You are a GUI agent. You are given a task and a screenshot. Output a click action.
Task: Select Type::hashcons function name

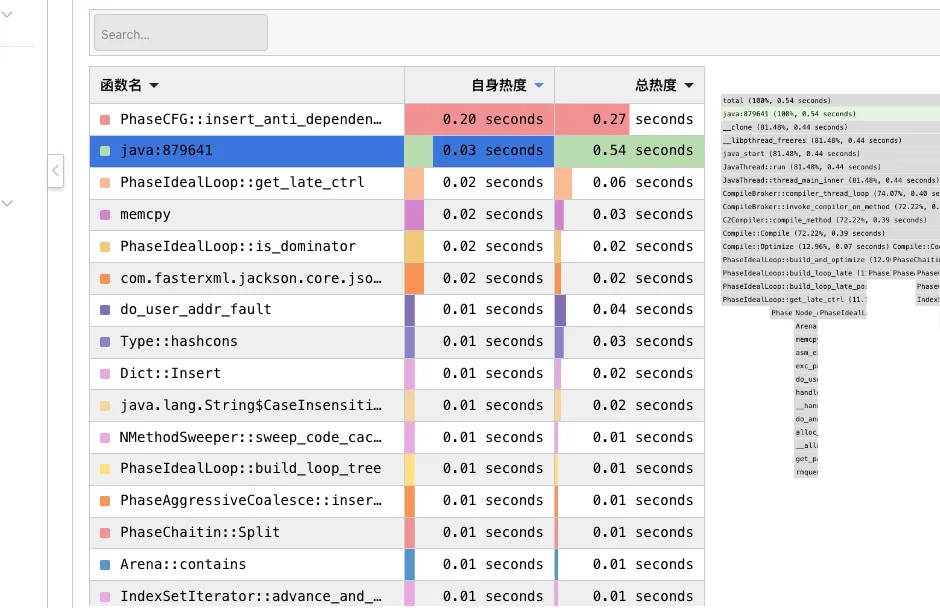point(179,341)
